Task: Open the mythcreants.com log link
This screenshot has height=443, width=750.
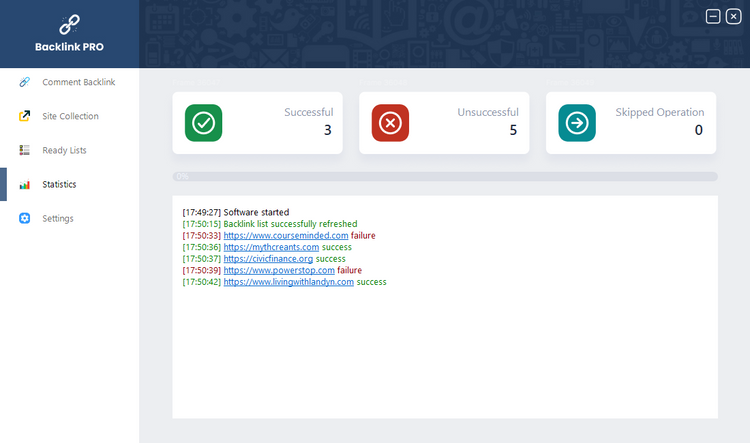Action: [271, 247]
